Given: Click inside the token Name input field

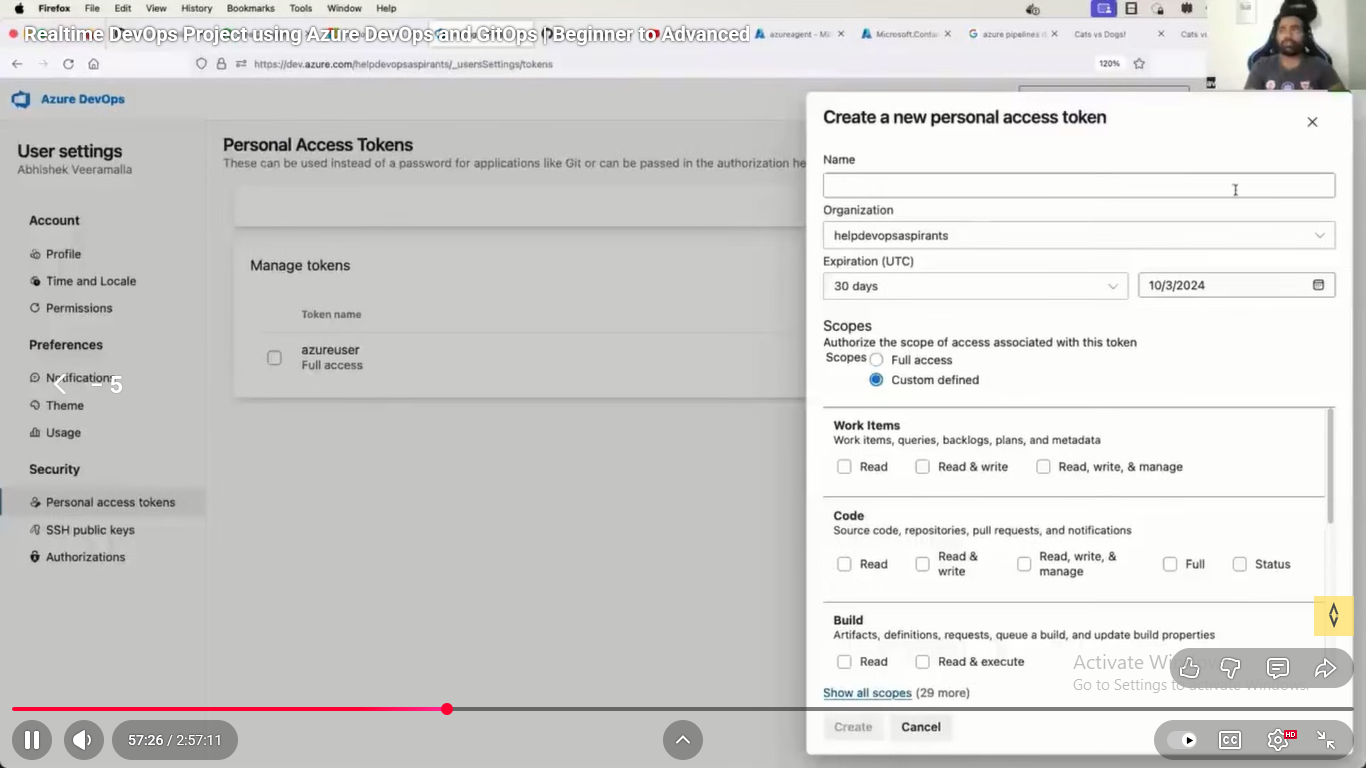Looking at the screenshot, I should coord(1078,185).
